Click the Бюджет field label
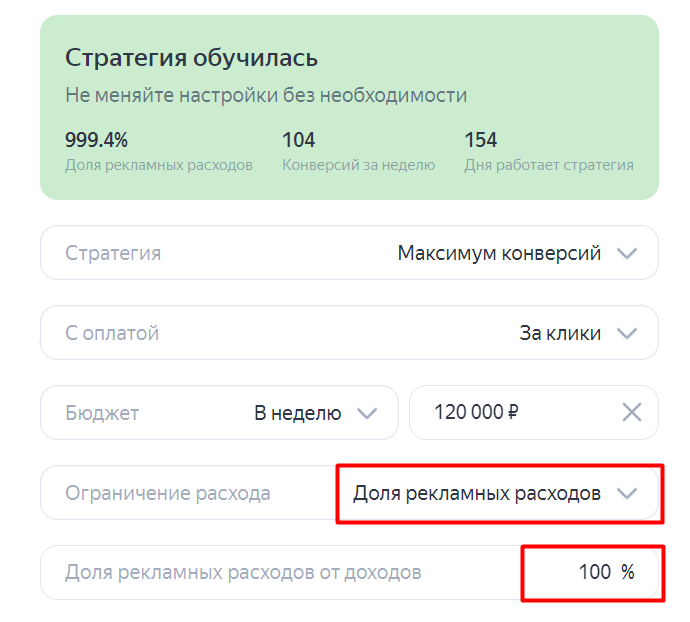 (102, 412)
